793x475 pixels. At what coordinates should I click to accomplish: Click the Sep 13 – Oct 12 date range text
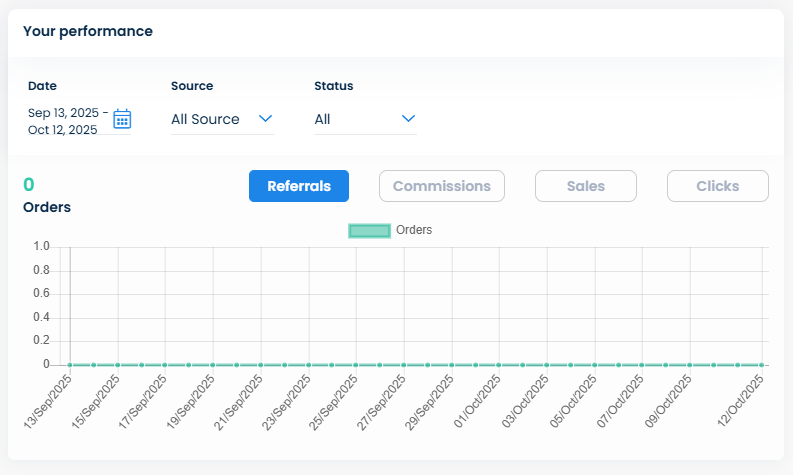(67, 121)
